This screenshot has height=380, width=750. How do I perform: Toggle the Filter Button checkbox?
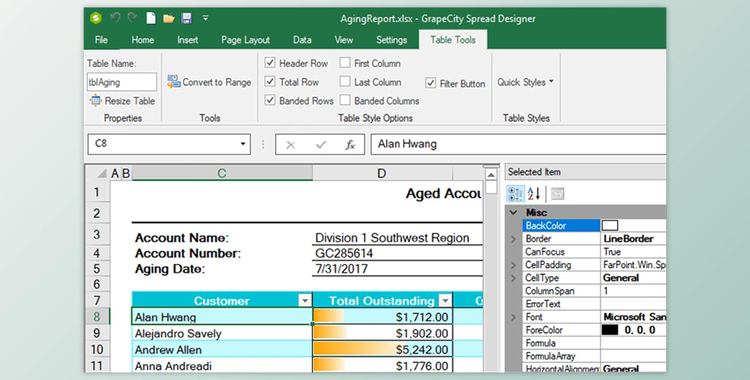click(x=430, y=83)
